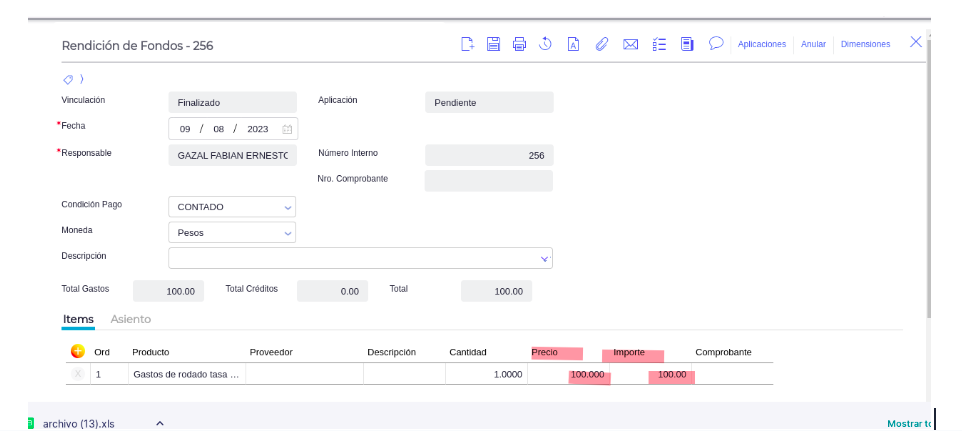Open the paperclip attachments icon
962x431 pixels.
click(602, 44)
